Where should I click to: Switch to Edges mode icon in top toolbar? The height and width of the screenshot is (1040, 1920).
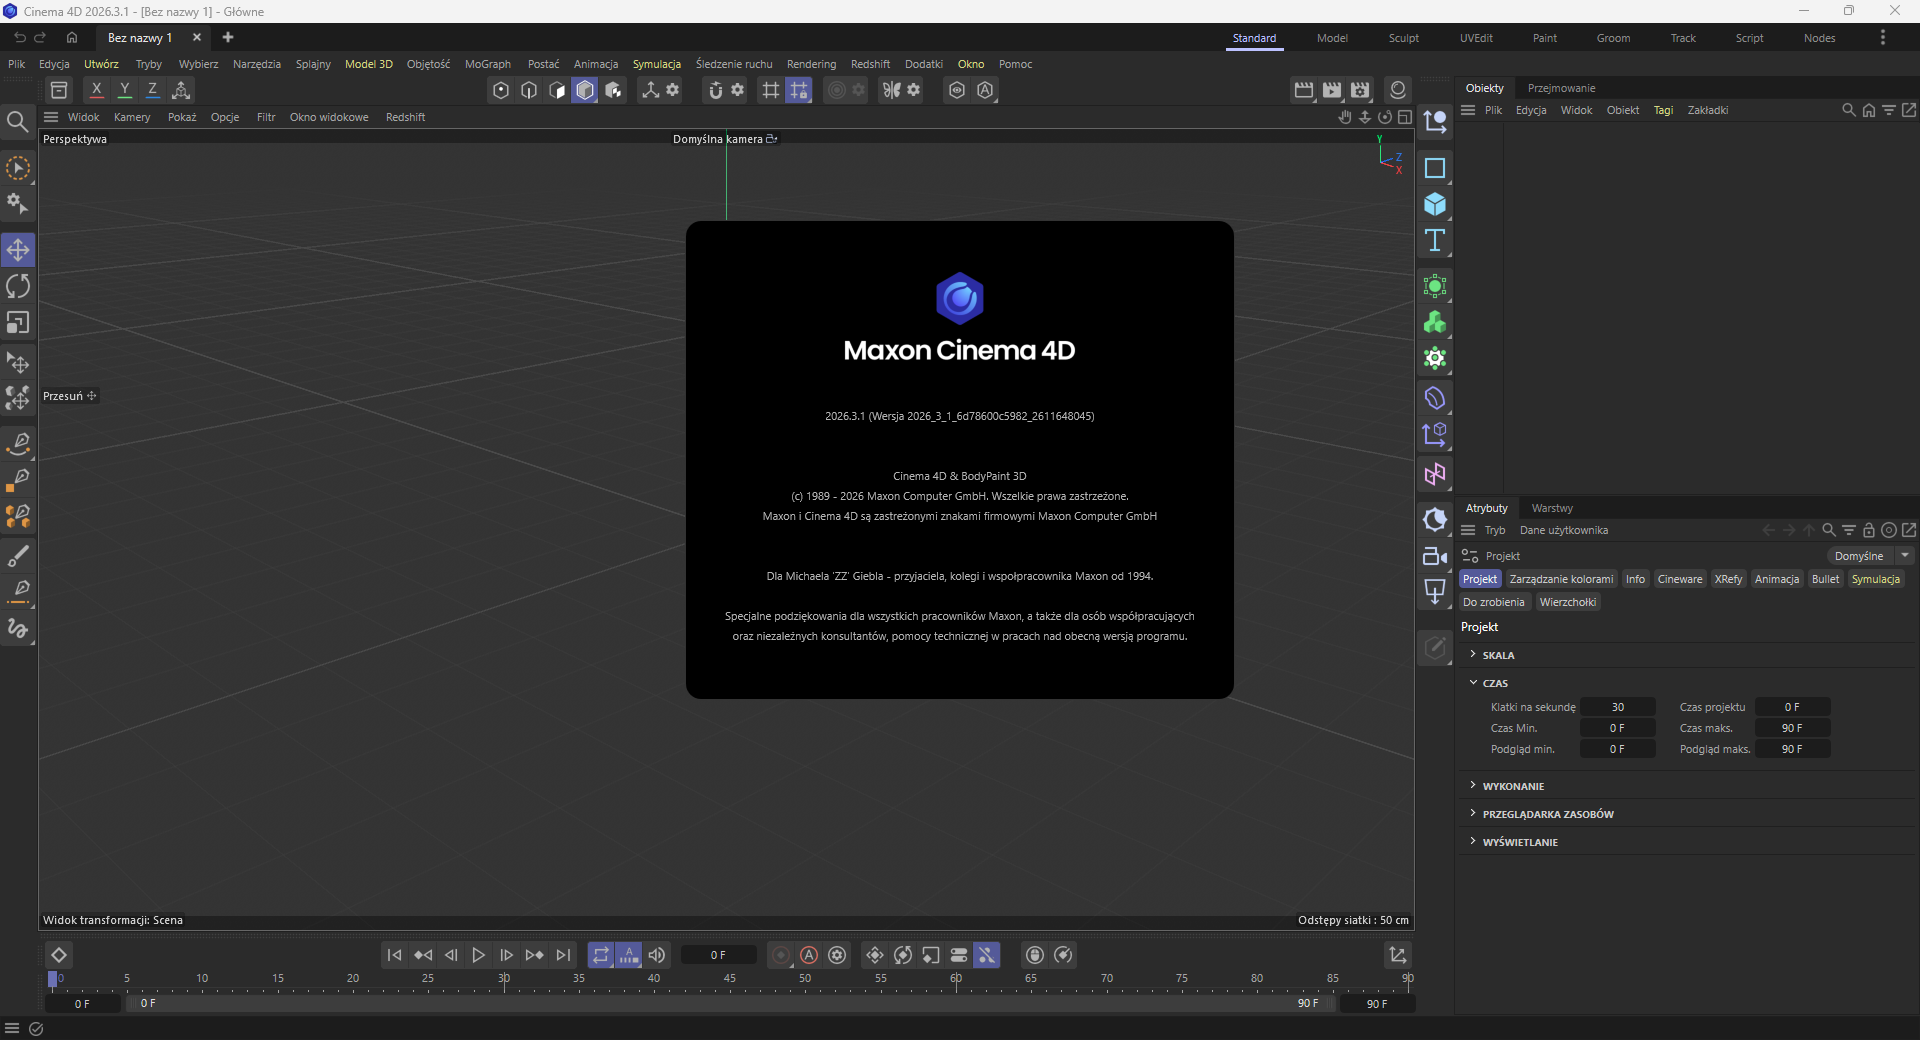pos(529,90)
